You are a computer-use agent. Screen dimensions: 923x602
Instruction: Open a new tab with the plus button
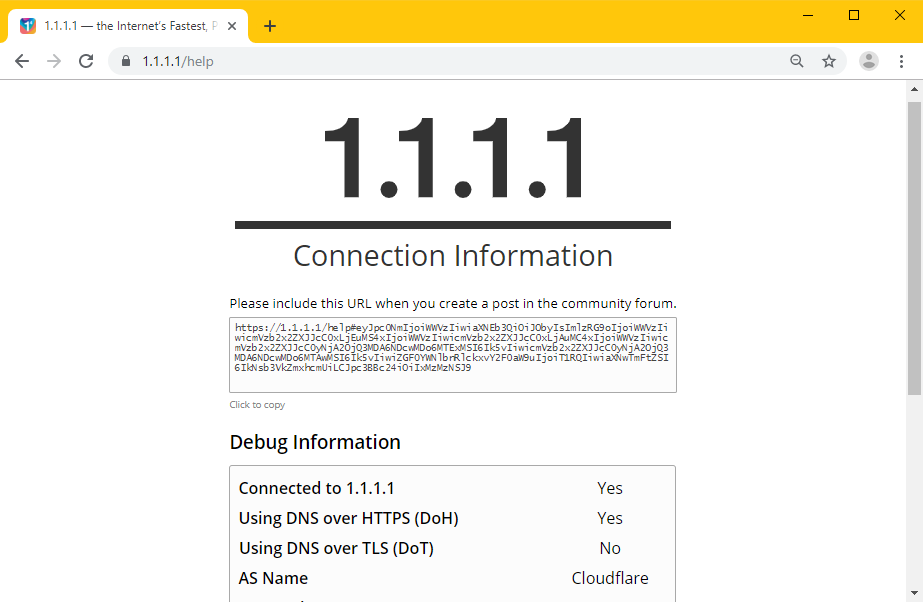point(270,26)
